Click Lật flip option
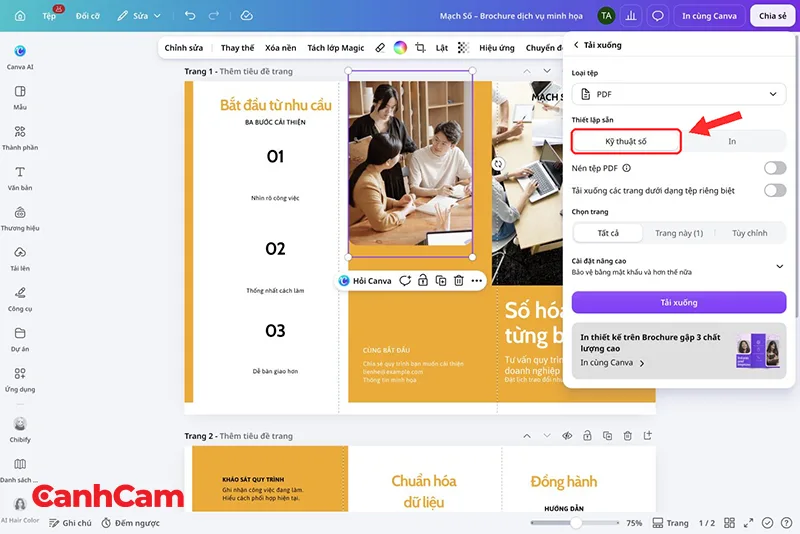 pyautogui.click(x=442, y=47)
